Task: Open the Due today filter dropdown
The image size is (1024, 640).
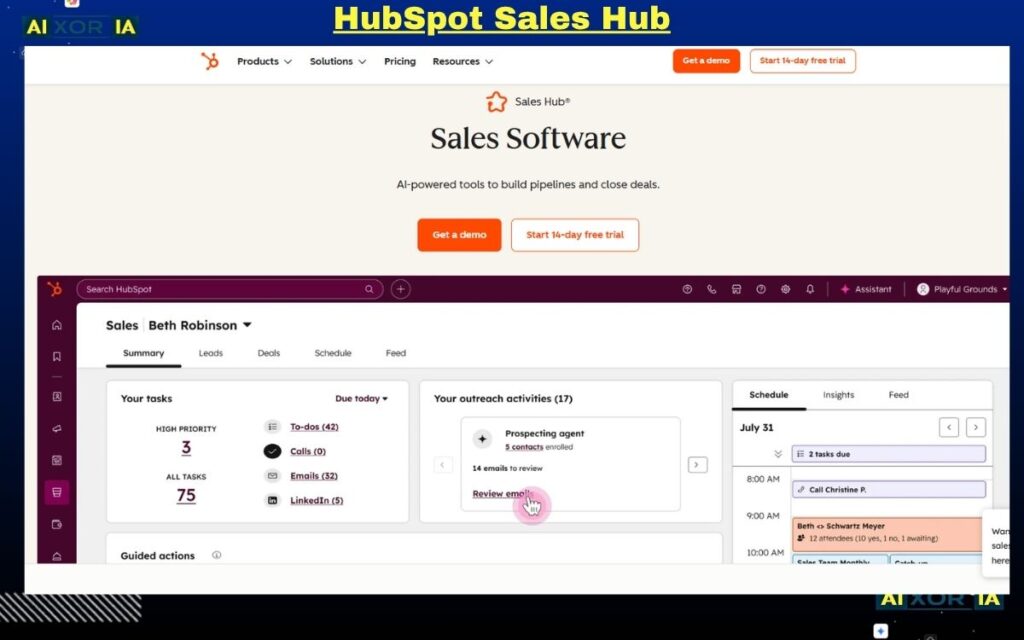Action: 361,398
